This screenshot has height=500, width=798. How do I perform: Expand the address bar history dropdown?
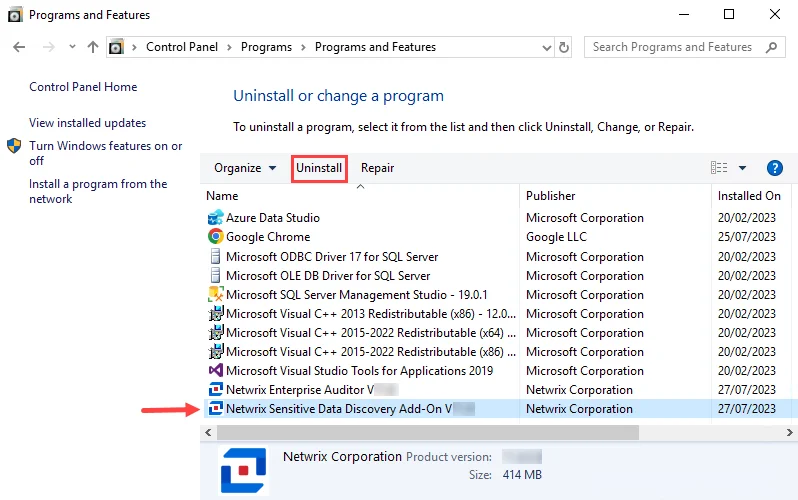coord(547,48)
